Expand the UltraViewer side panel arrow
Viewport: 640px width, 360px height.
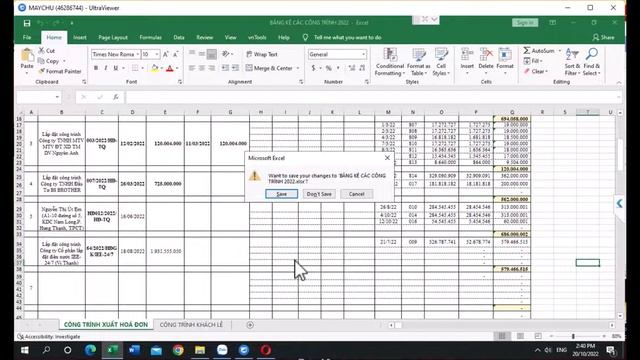pos(620,203)
